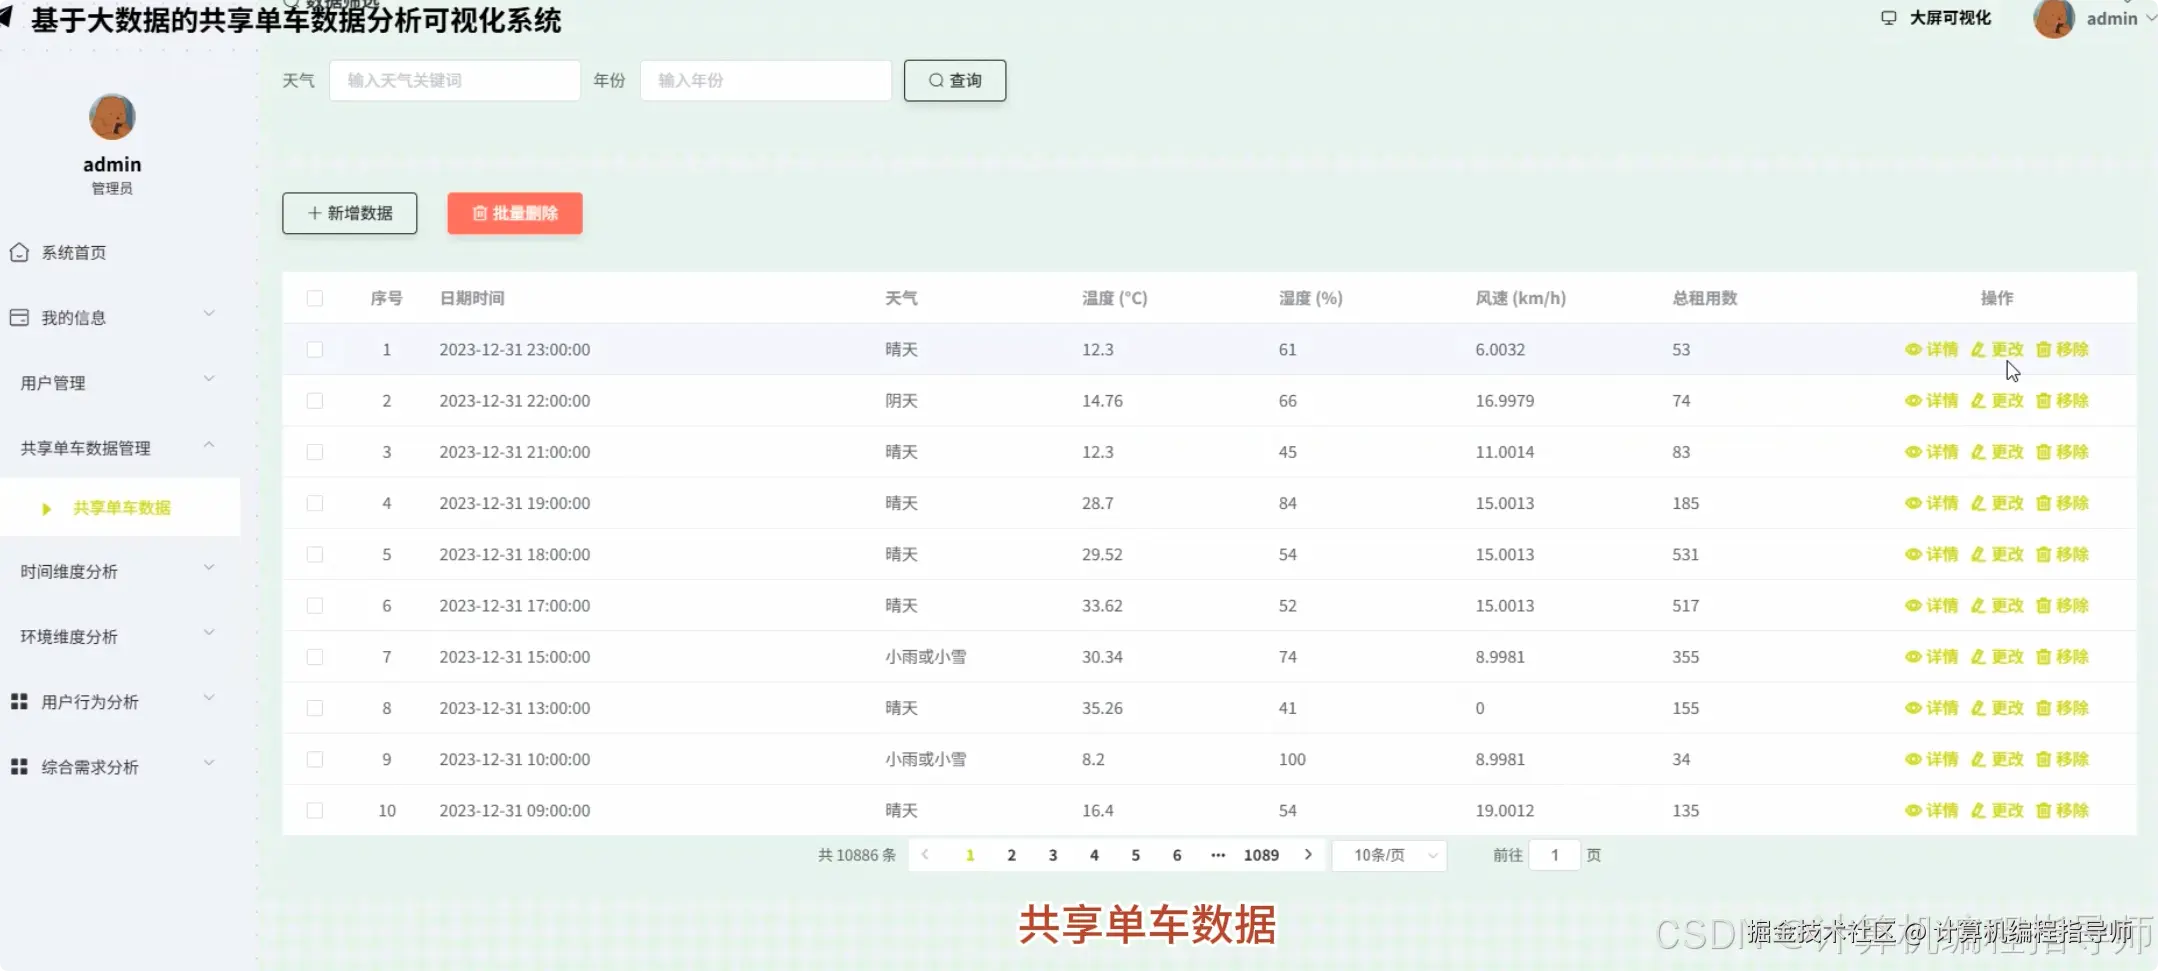The height and width of the screenshot is (971, 2158).
Task: Click the 用户管理 menu label
Action: (x=53, y=382)
